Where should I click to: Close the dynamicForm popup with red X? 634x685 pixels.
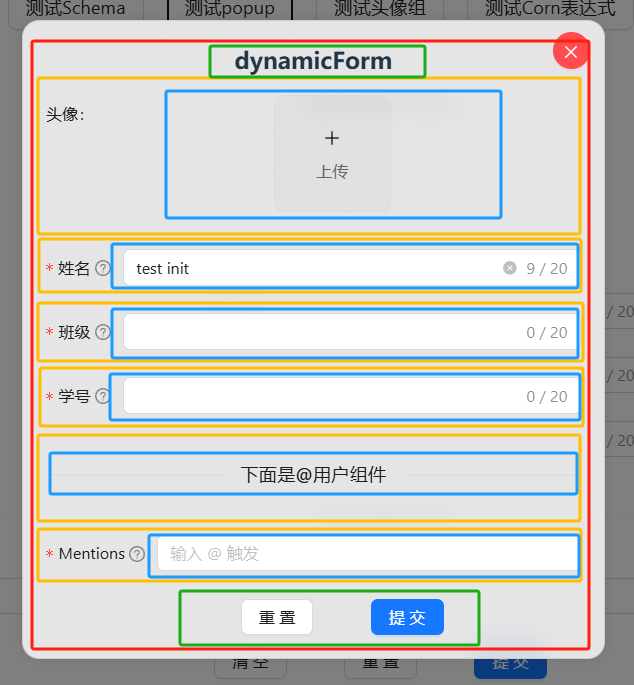571,52
